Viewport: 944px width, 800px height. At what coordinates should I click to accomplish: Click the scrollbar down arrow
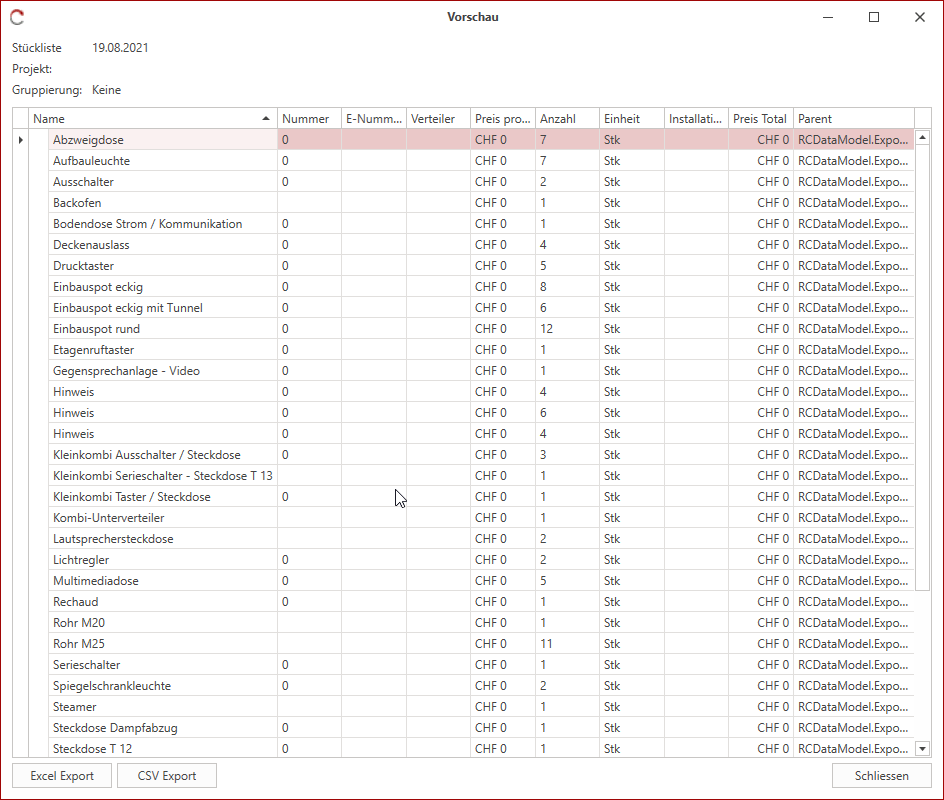tap(922, 749)
